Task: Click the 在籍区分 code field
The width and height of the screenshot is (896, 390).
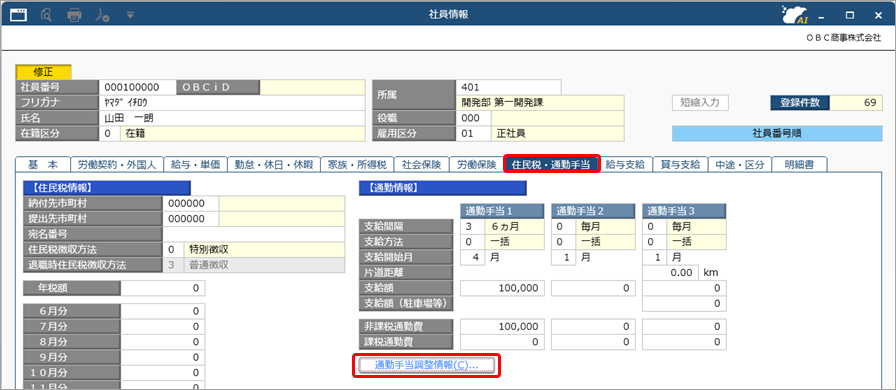Action: (109, 134)
